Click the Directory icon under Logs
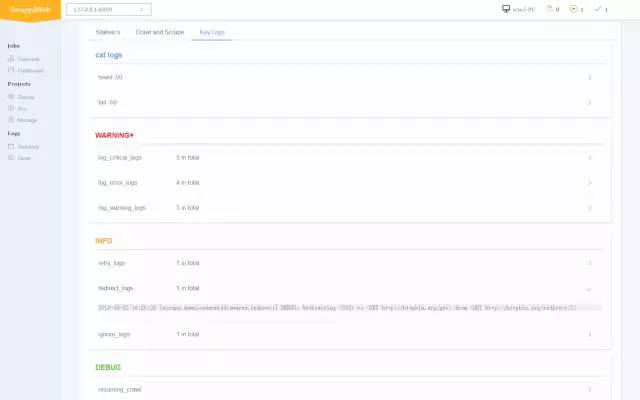 click(11, 146)
